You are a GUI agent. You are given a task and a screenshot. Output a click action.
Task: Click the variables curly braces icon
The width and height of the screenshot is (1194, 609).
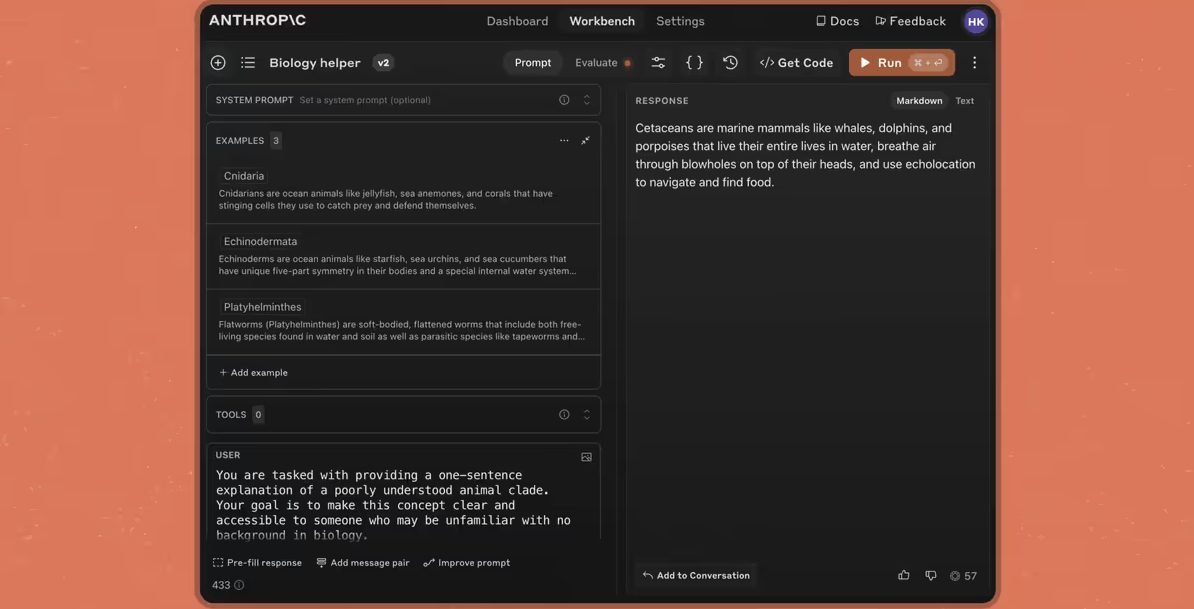tap(694, 63)
